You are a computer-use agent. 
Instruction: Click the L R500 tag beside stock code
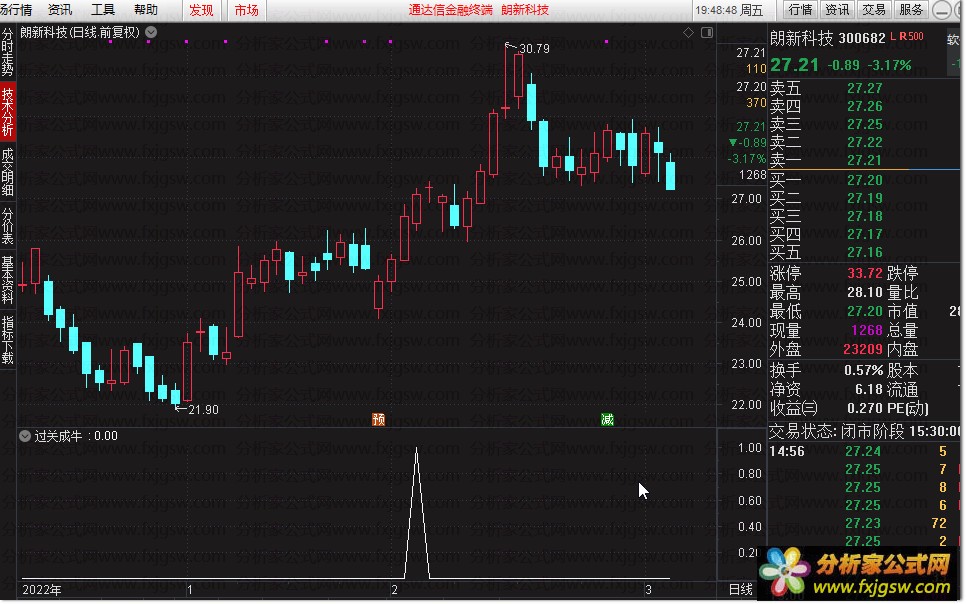[x=907, y=36]
